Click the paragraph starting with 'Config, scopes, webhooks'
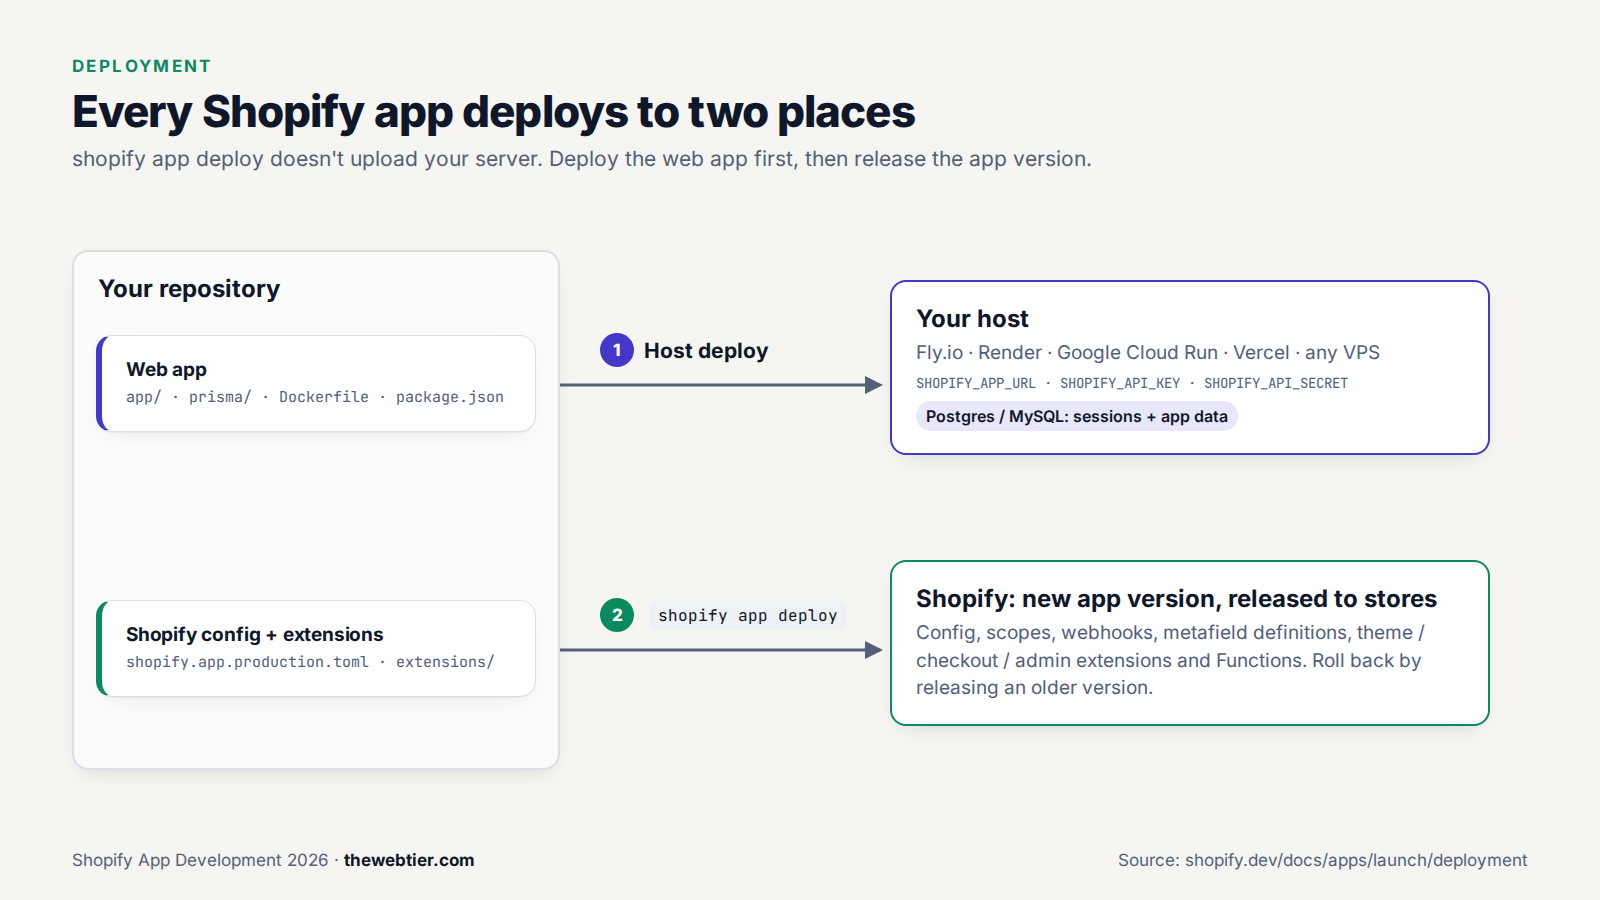Image resolution: width=1600 pixels, height=900 pixels. coord(1170,660)
